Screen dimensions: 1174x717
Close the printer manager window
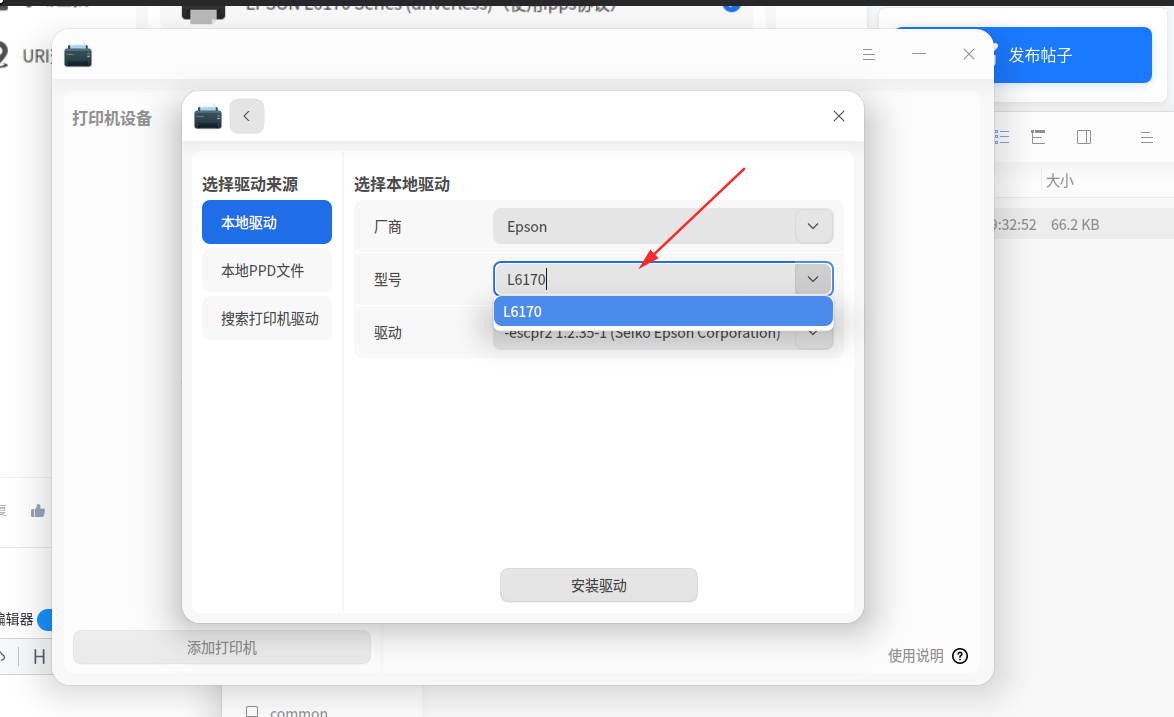(x=969, y=54)
